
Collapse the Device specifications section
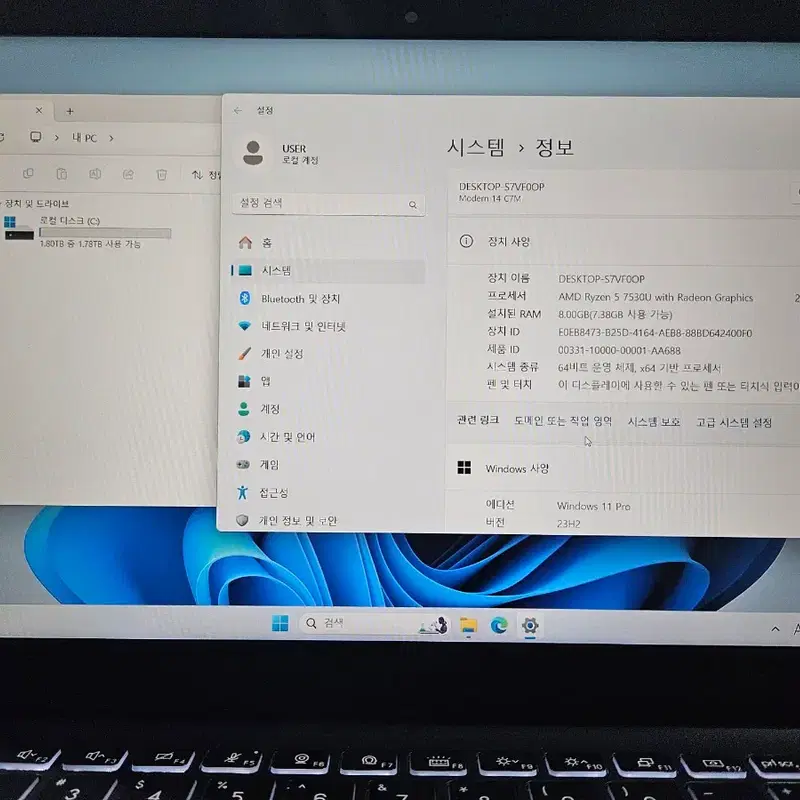[623, 242]
